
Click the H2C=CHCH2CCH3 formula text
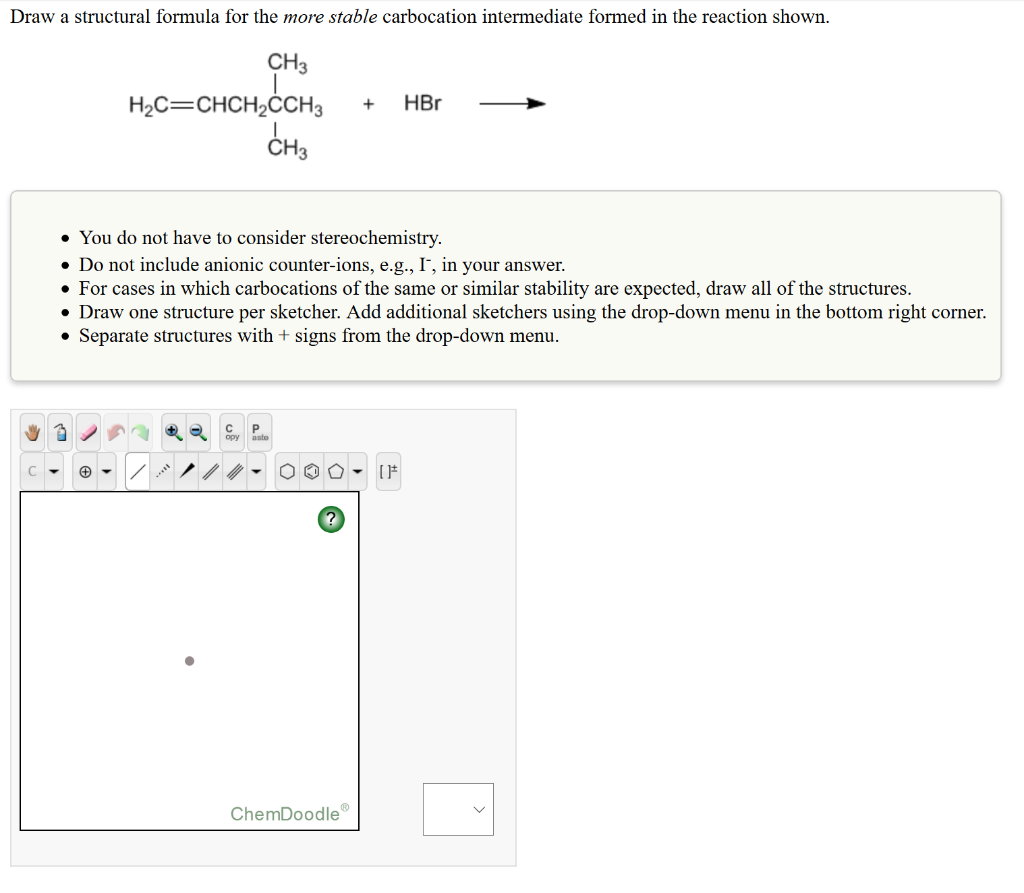225,105
